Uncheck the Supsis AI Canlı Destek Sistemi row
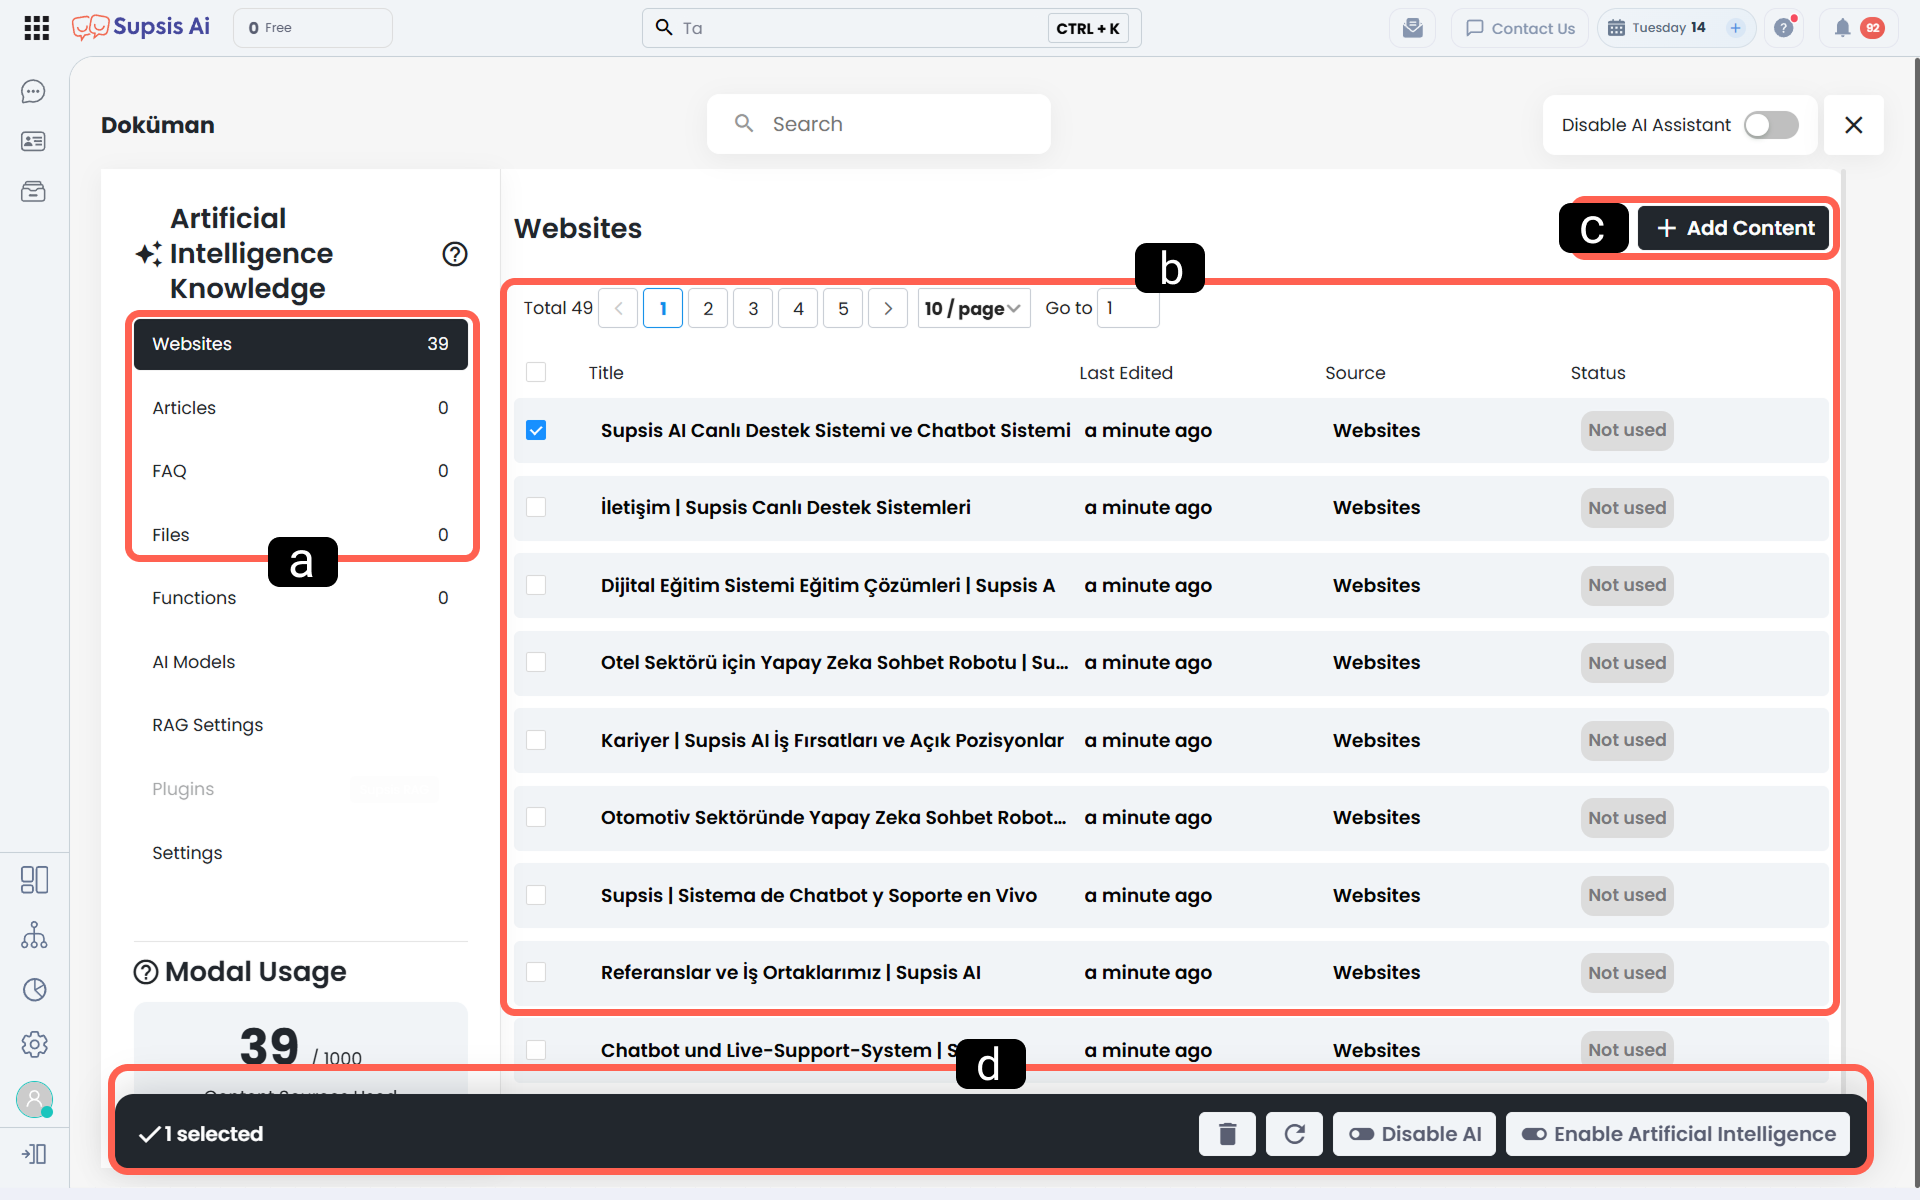 pos(536,431)
